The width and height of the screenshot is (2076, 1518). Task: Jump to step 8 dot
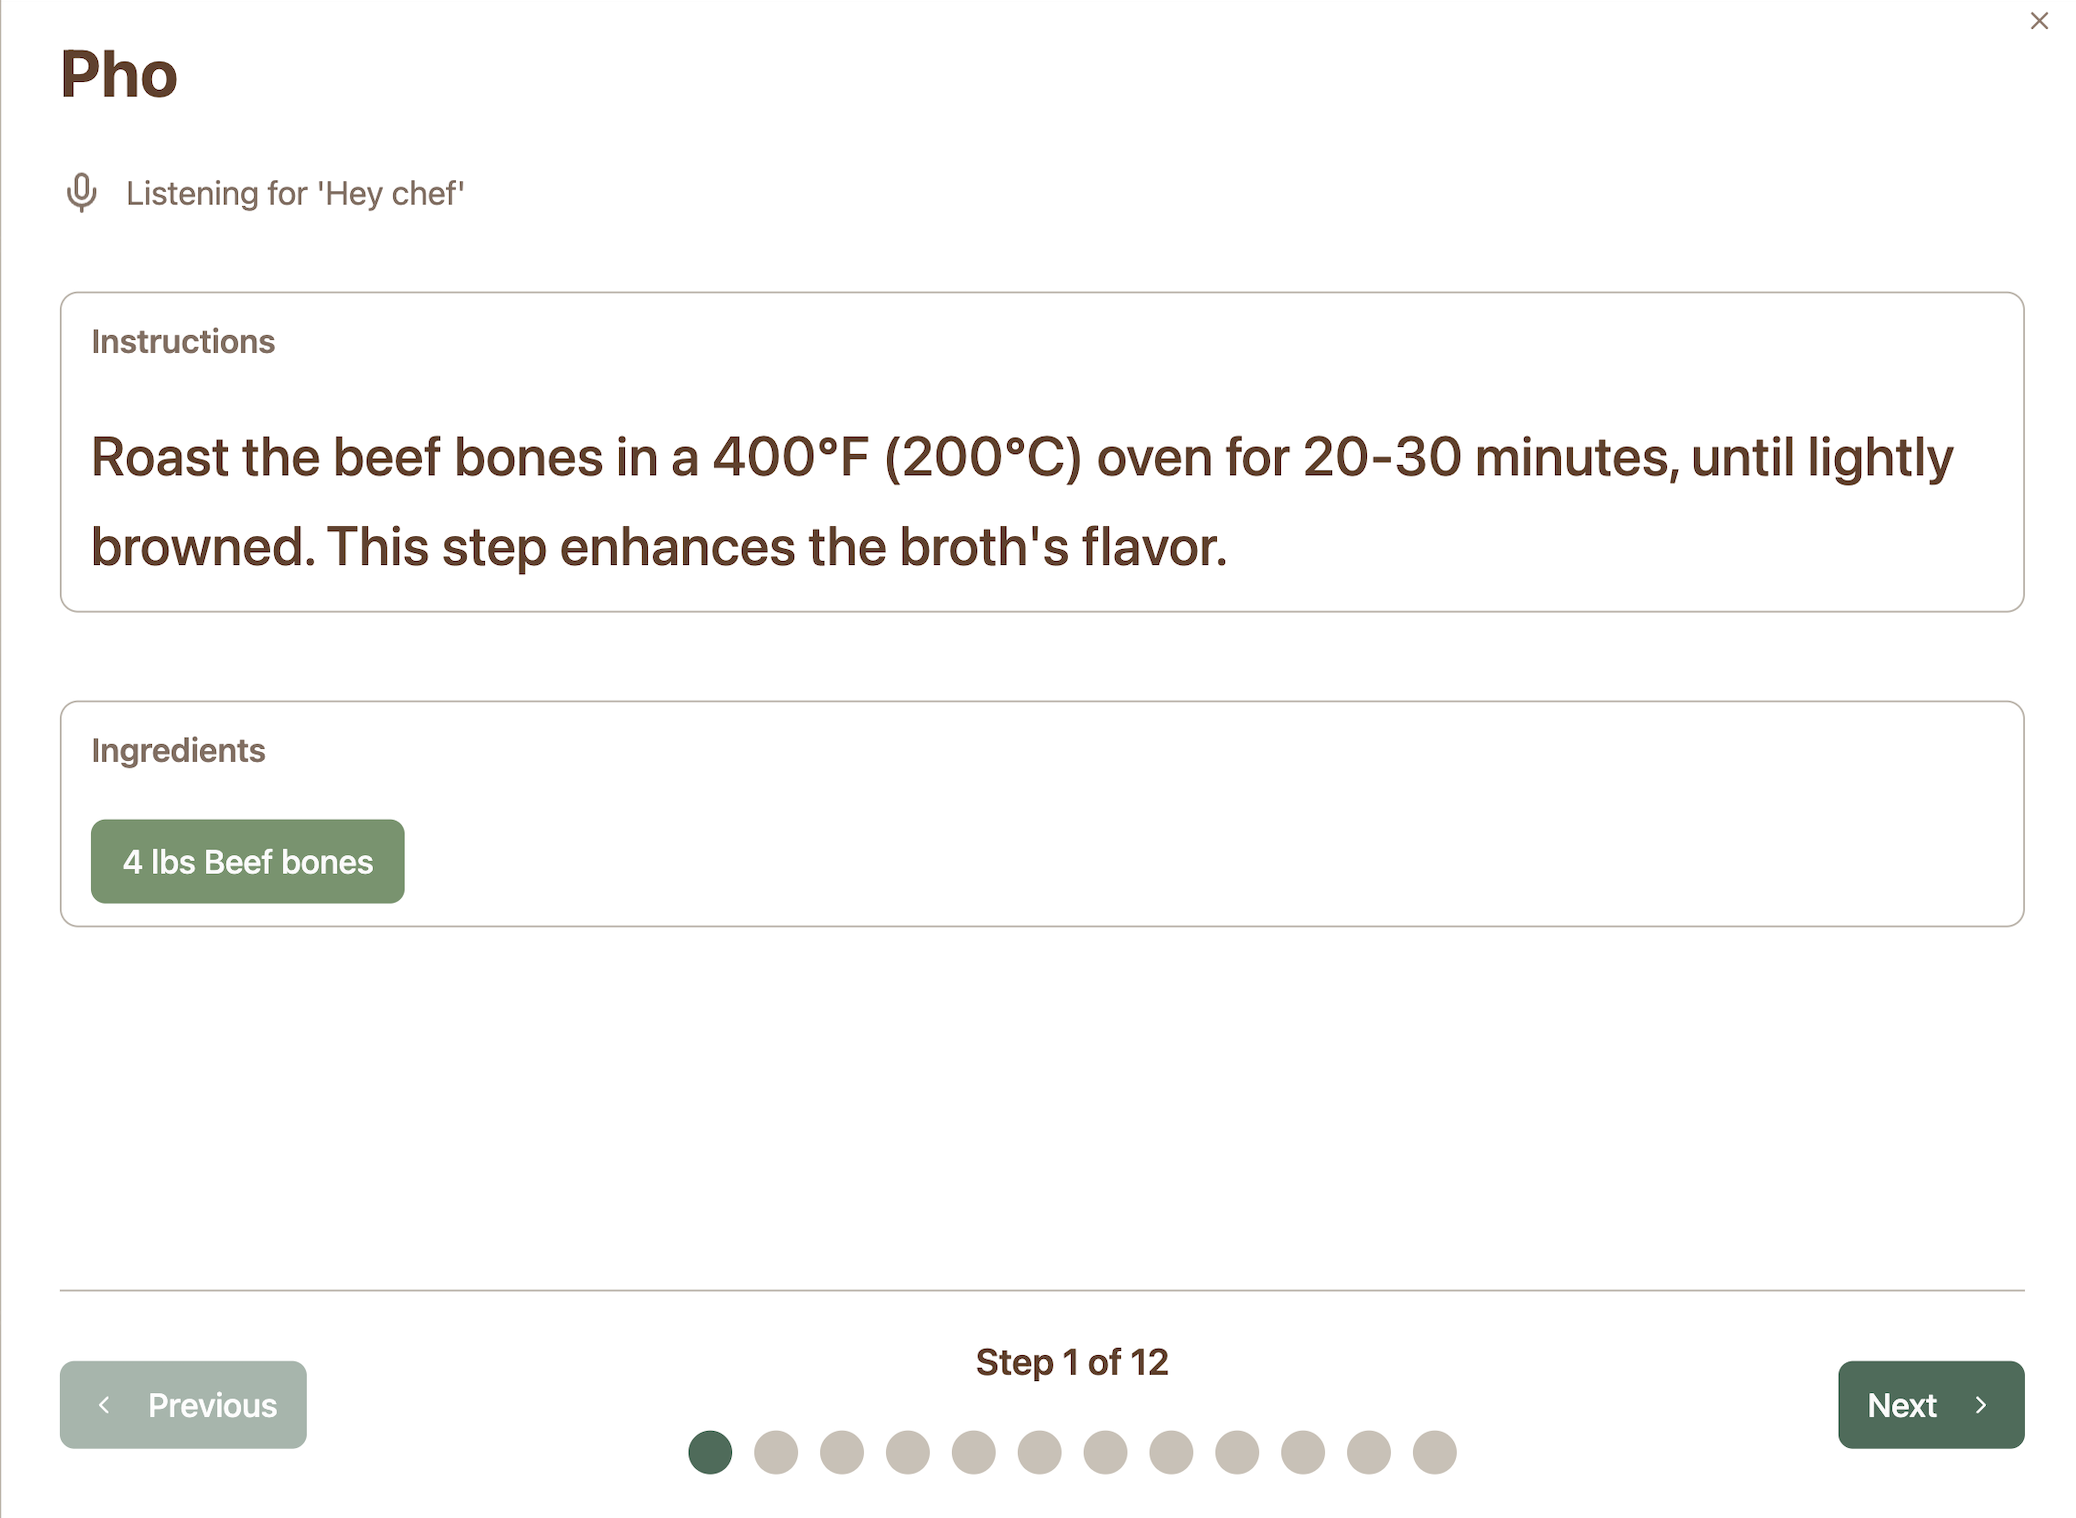[x=1171, y=1452]
